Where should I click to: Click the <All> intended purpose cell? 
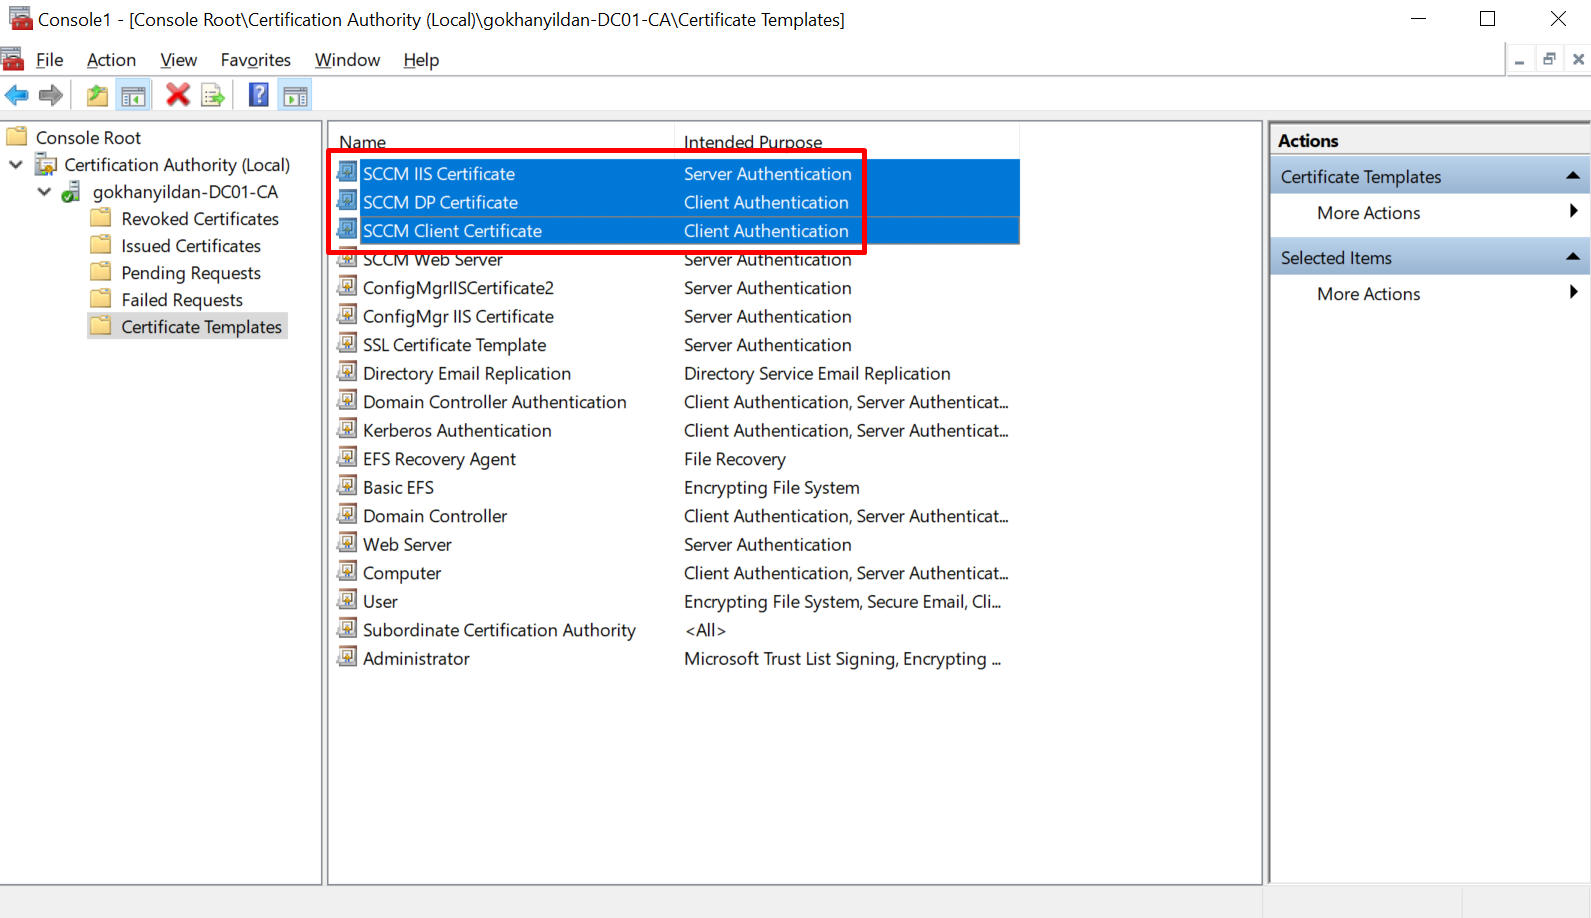[x=705, y=630]
